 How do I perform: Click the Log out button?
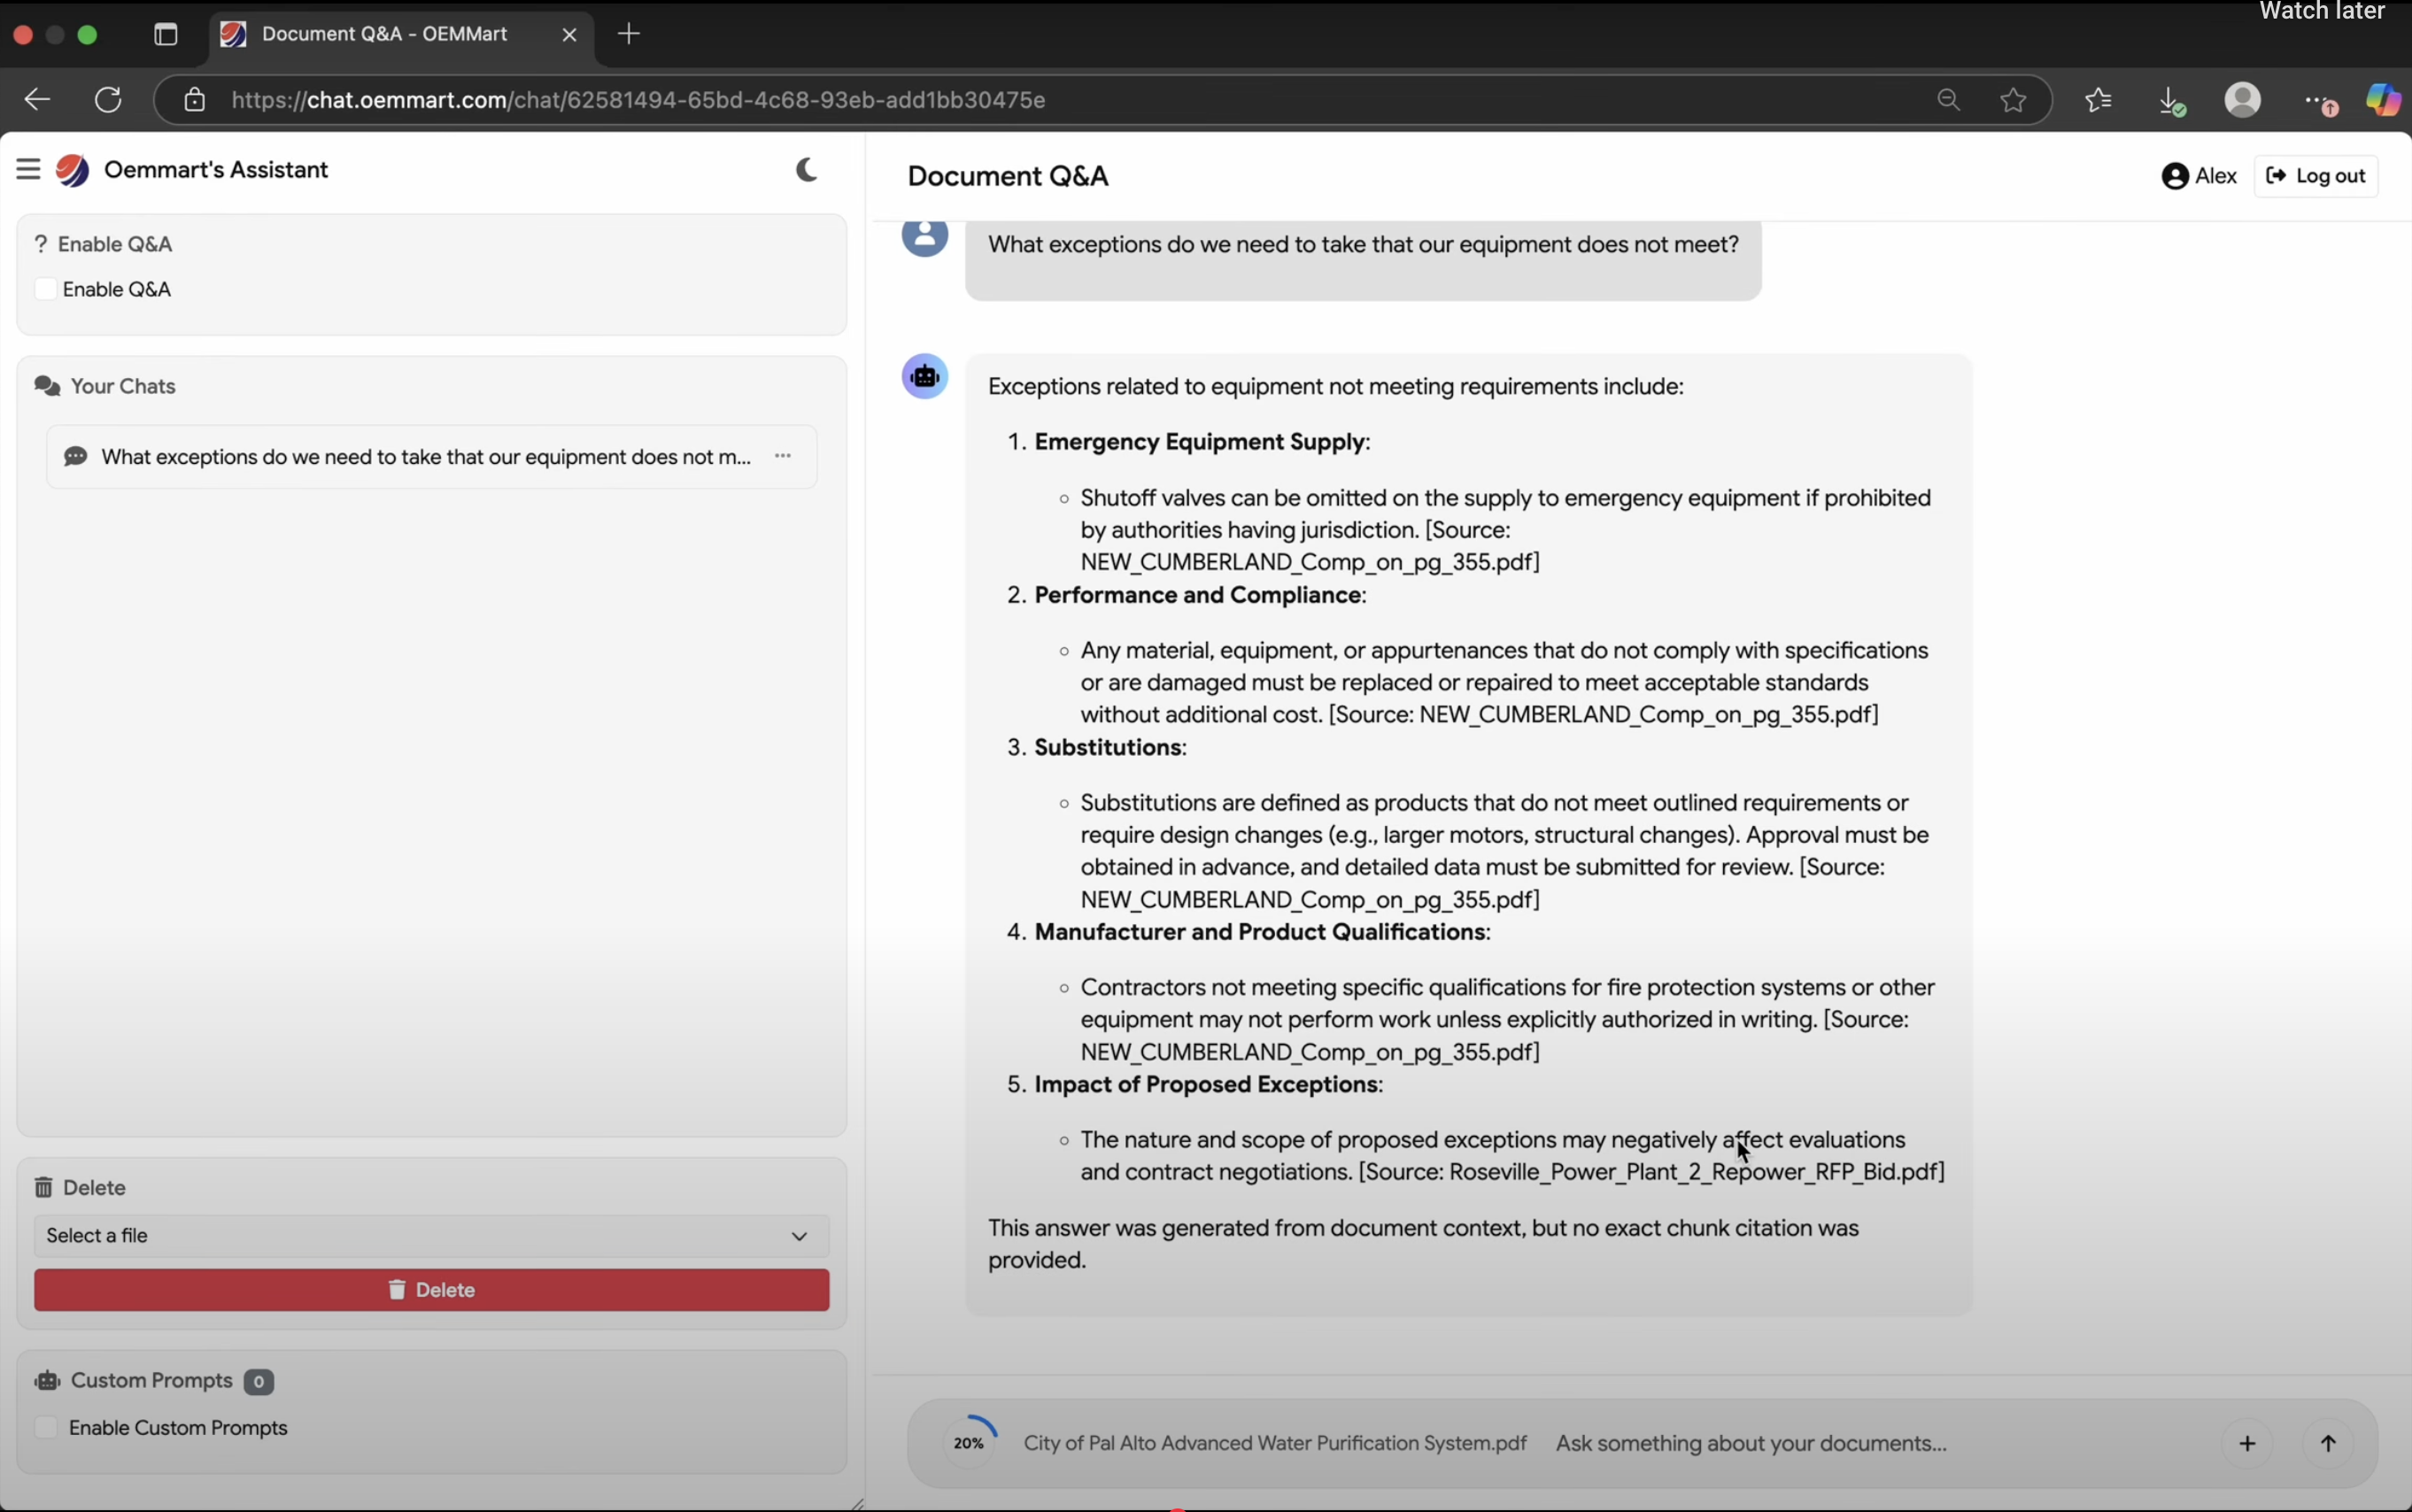click(x=2317, y=175)
